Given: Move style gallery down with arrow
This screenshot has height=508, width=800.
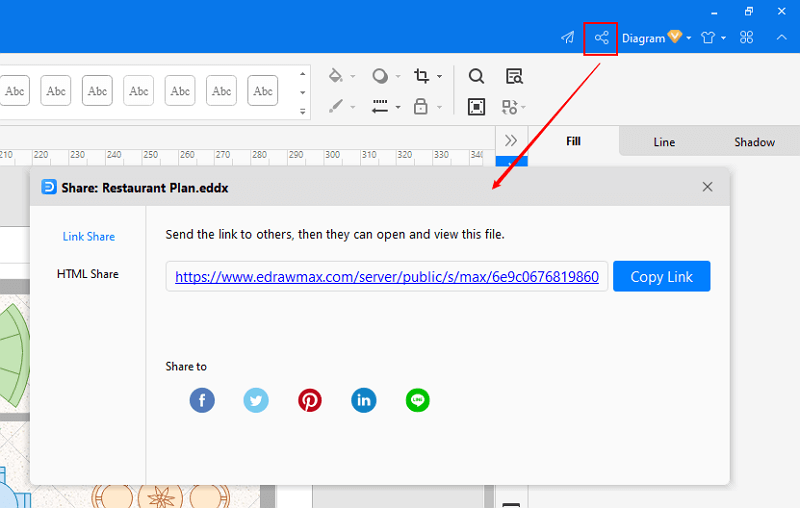Looking at the screenshot, I should pyautogui.click(x=303, y=92).
